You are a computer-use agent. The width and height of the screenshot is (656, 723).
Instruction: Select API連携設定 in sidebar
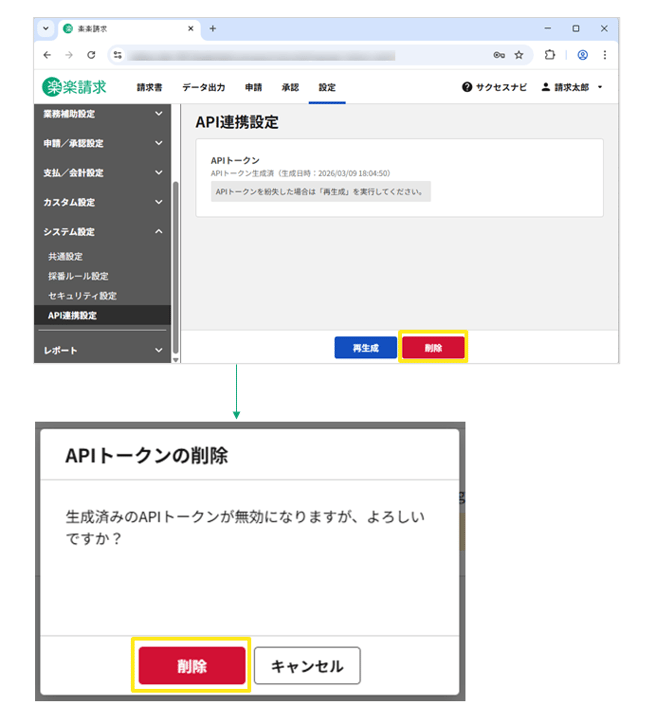pyautogui.click(x=102, y=315)
